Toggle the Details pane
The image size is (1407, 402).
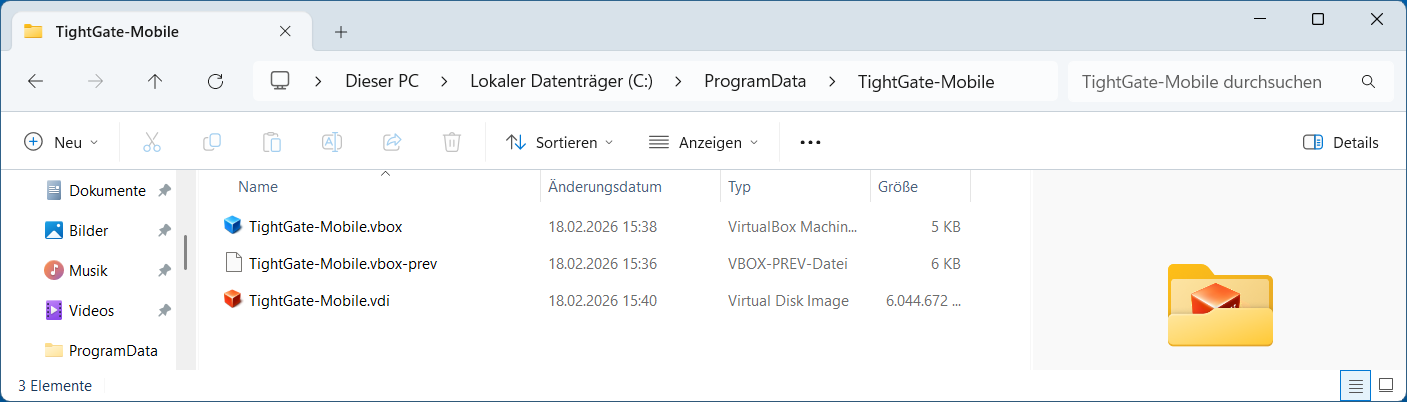pyautogui.click(x=1341, y=142)
